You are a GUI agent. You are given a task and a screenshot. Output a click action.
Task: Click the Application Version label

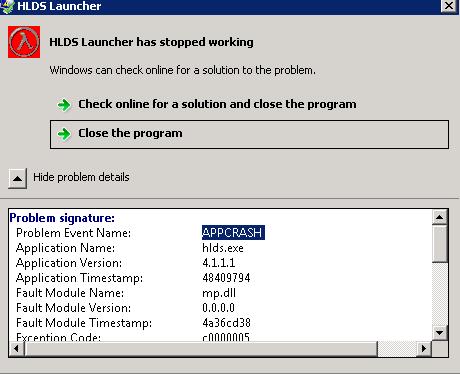click(69, 263)
